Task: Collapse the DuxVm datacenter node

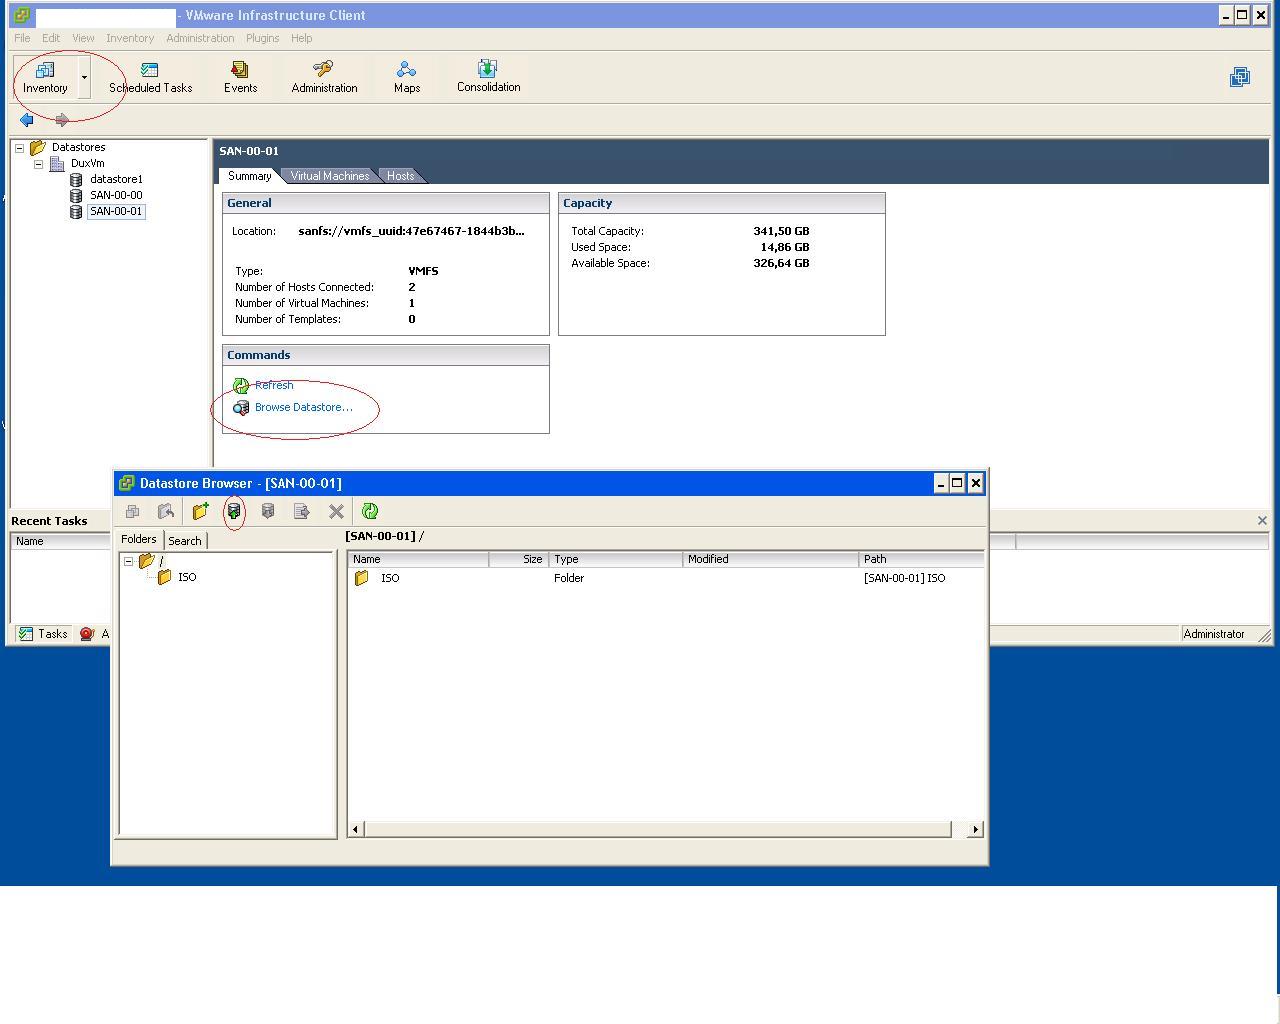Action: tap(39, 164)
